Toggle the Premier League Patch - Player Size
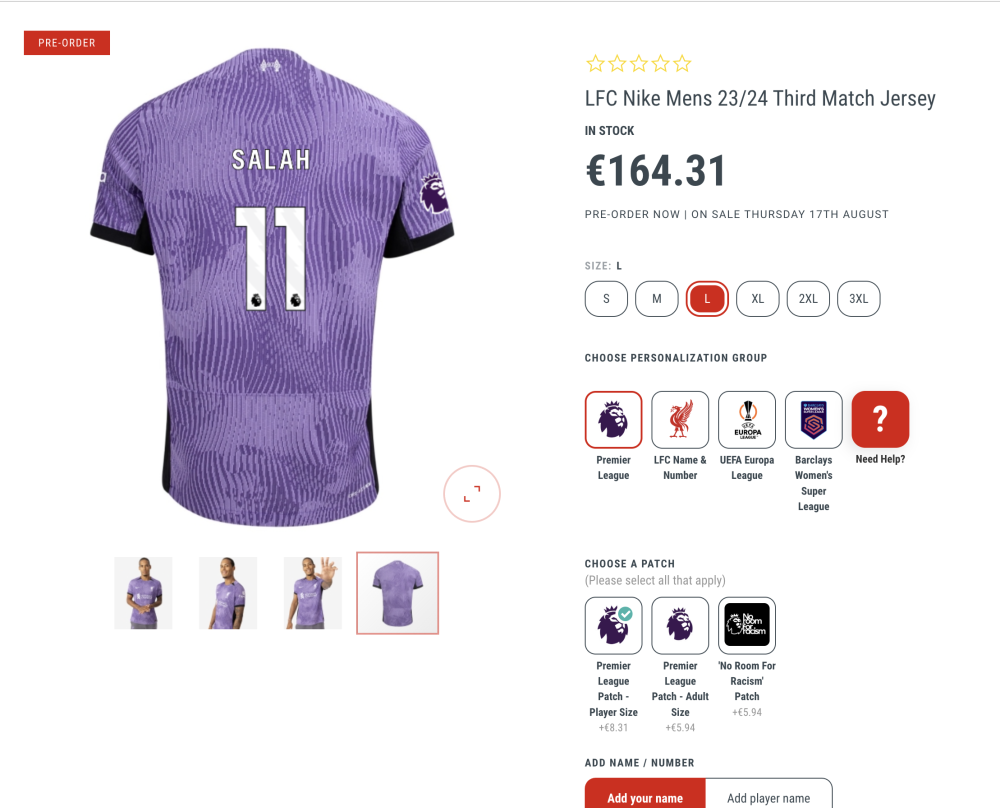Image resolution: width=1000 pixels, height=808 pixels. pos(613,626)
